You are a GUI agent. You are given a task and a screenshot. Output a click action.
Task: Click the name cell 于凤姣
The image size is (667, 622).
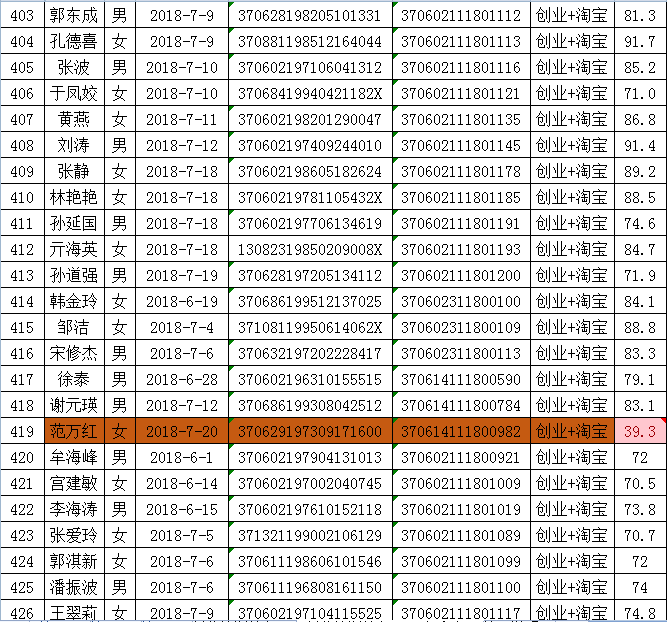[74, 94]
